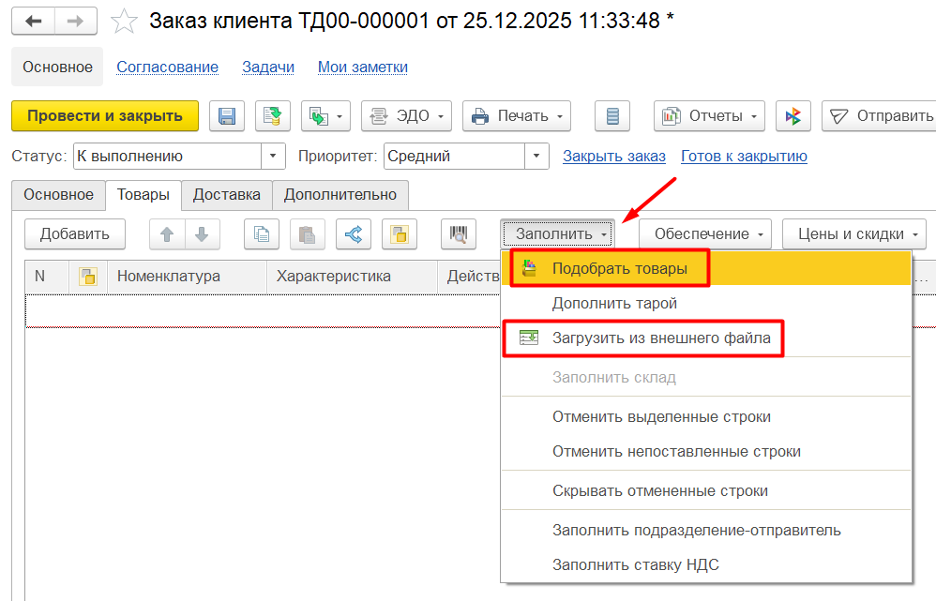Open the Цены и скидки dropdown

click(854, 234)
